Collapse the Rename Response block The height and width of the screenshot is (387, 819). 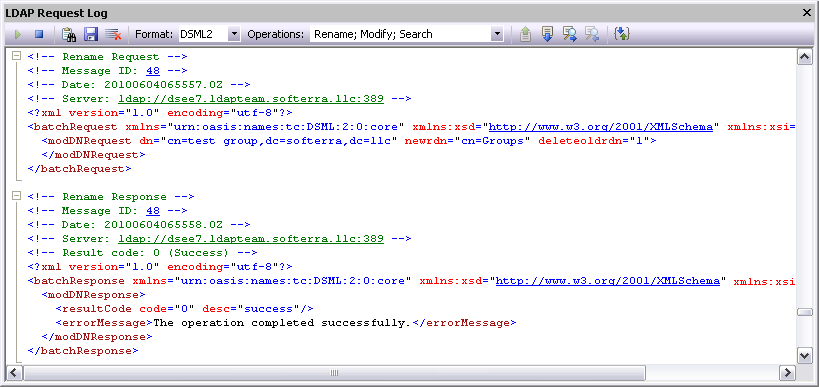click(x=16, y=196)
